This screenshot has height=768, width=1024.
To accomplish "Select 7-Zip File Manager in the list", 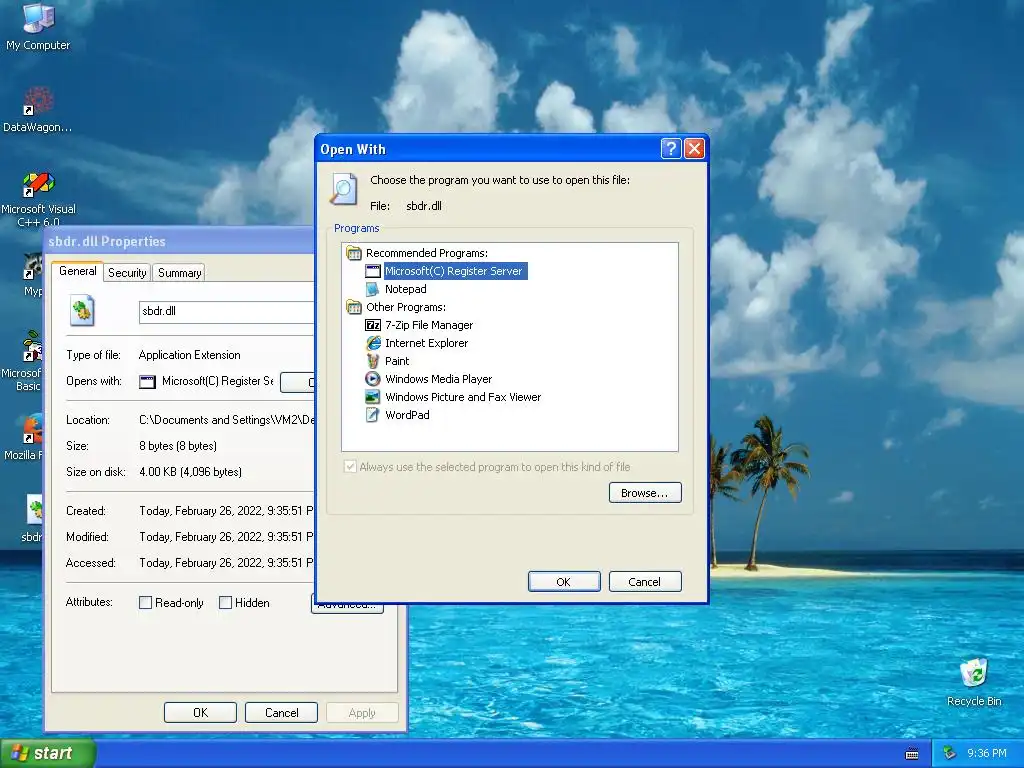I will click(x=429, y=325).
